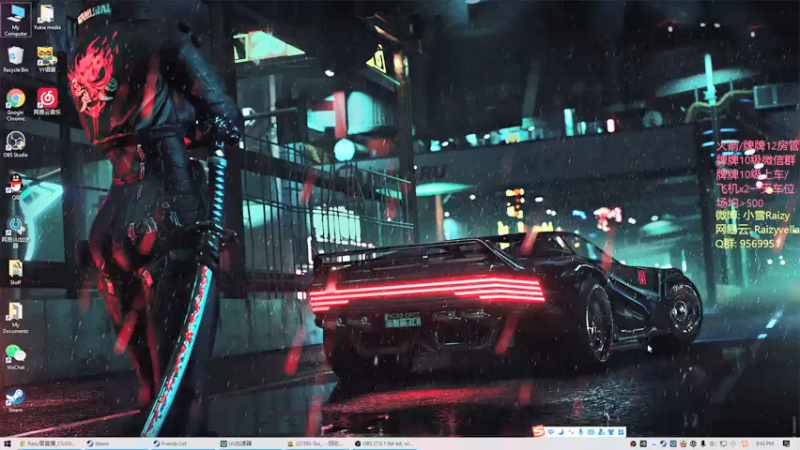Open the network tray icon
This screenshot has width=800, height=450.
(723, 444)
